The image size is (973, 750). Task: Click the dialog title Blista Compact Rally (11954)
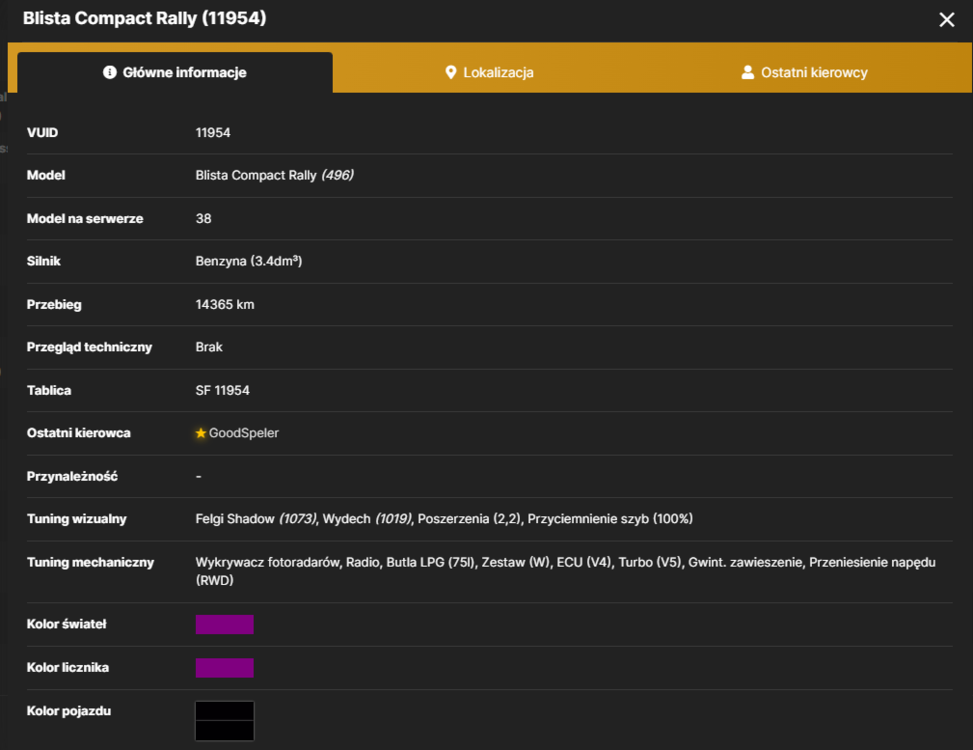tap(145, 18)
